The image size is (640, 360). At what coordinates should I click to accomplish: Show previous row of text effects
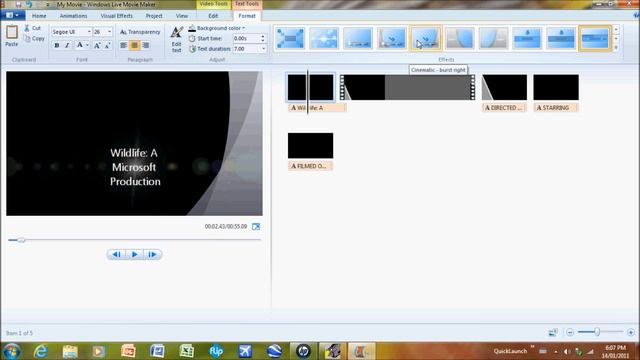click(x=616, y=30)
